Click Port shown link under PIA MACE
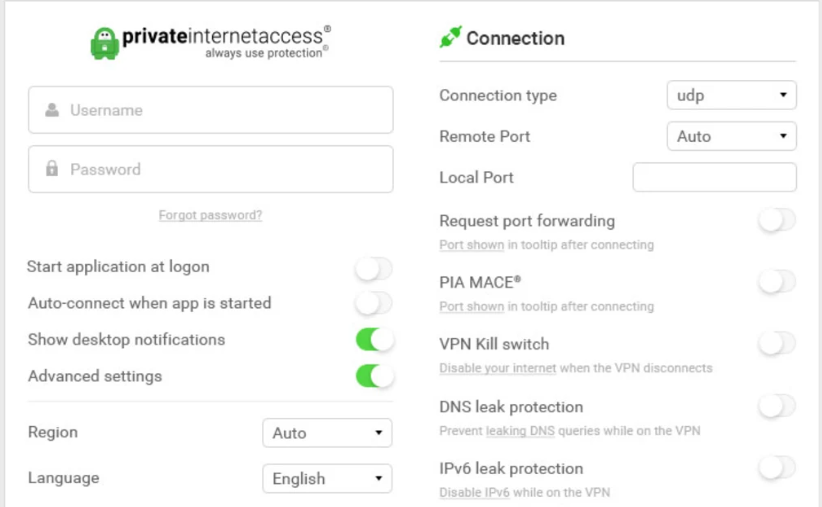The width and height of the screenshot is (822, 507). pos(471,306)
